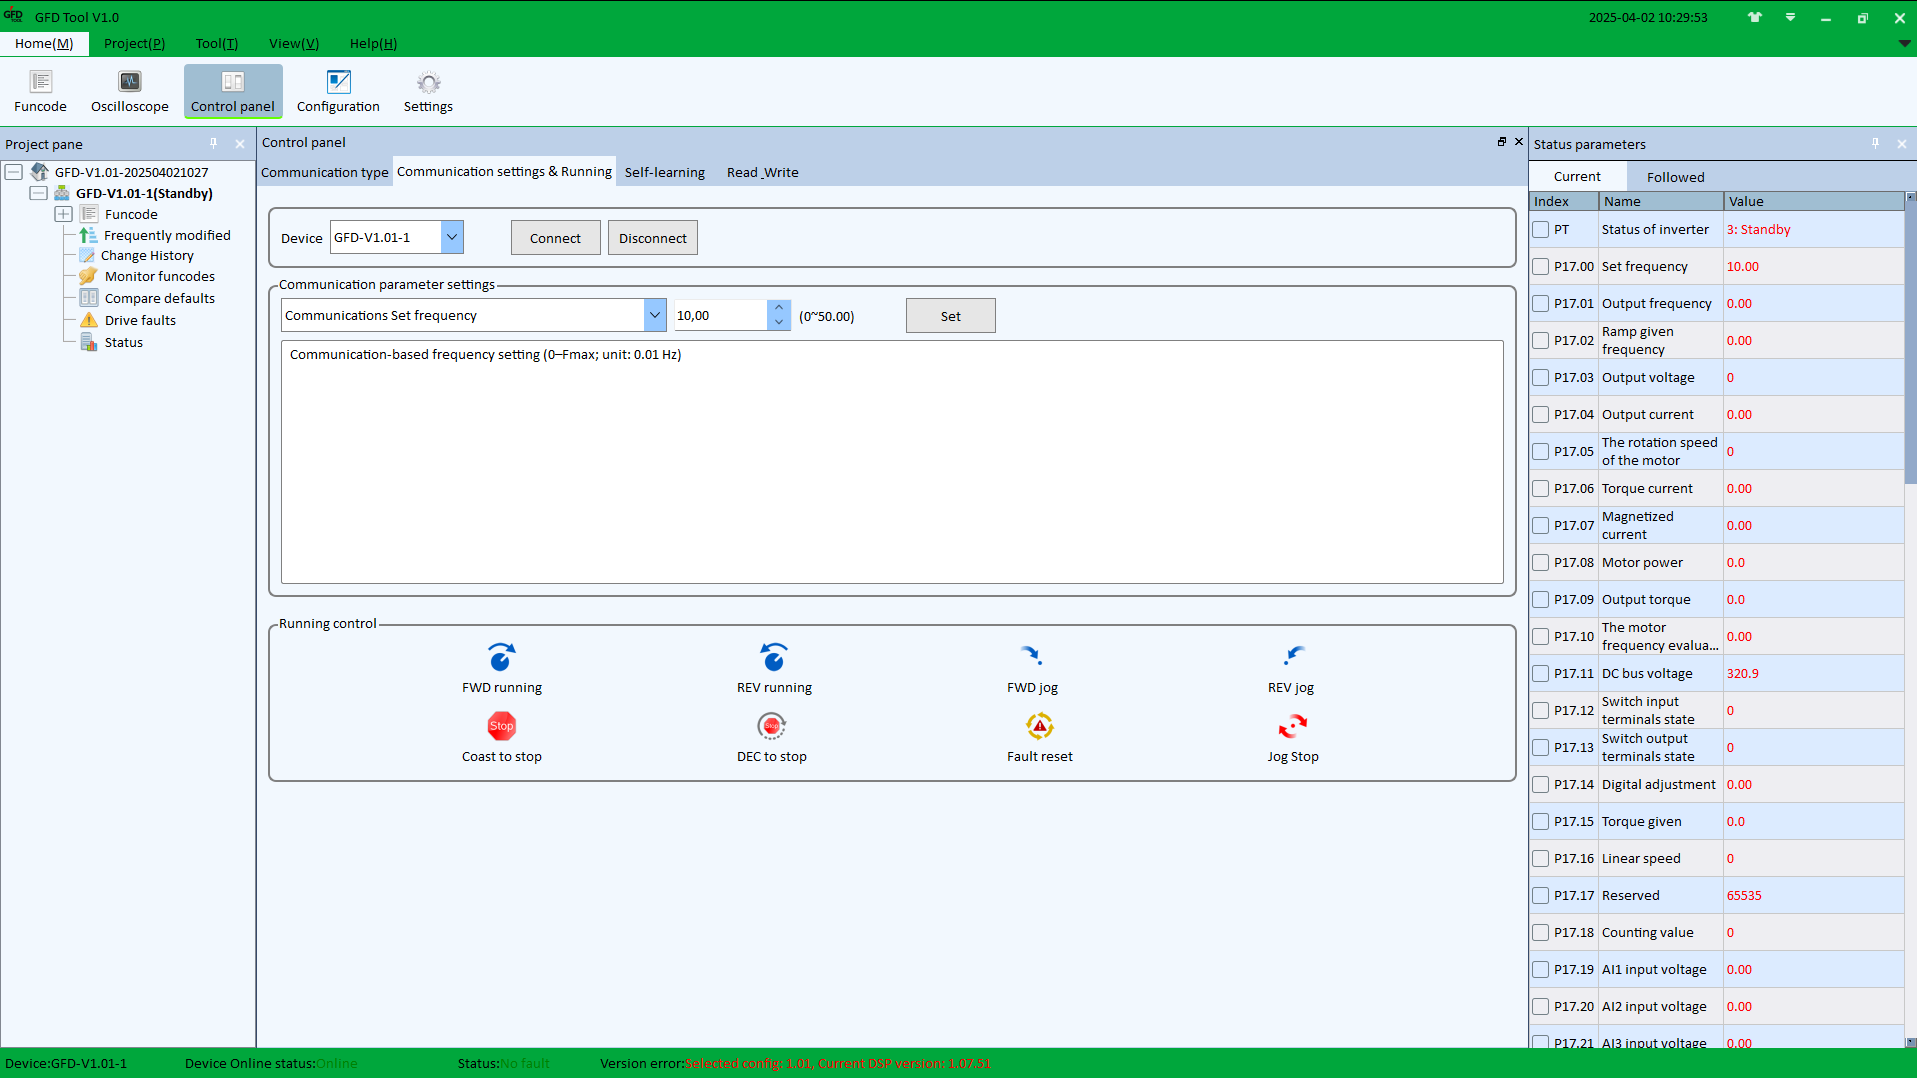Screen dimensions: 1917x1078
Task: Switch to the Self-learning tab
Action: click(665, 172)
